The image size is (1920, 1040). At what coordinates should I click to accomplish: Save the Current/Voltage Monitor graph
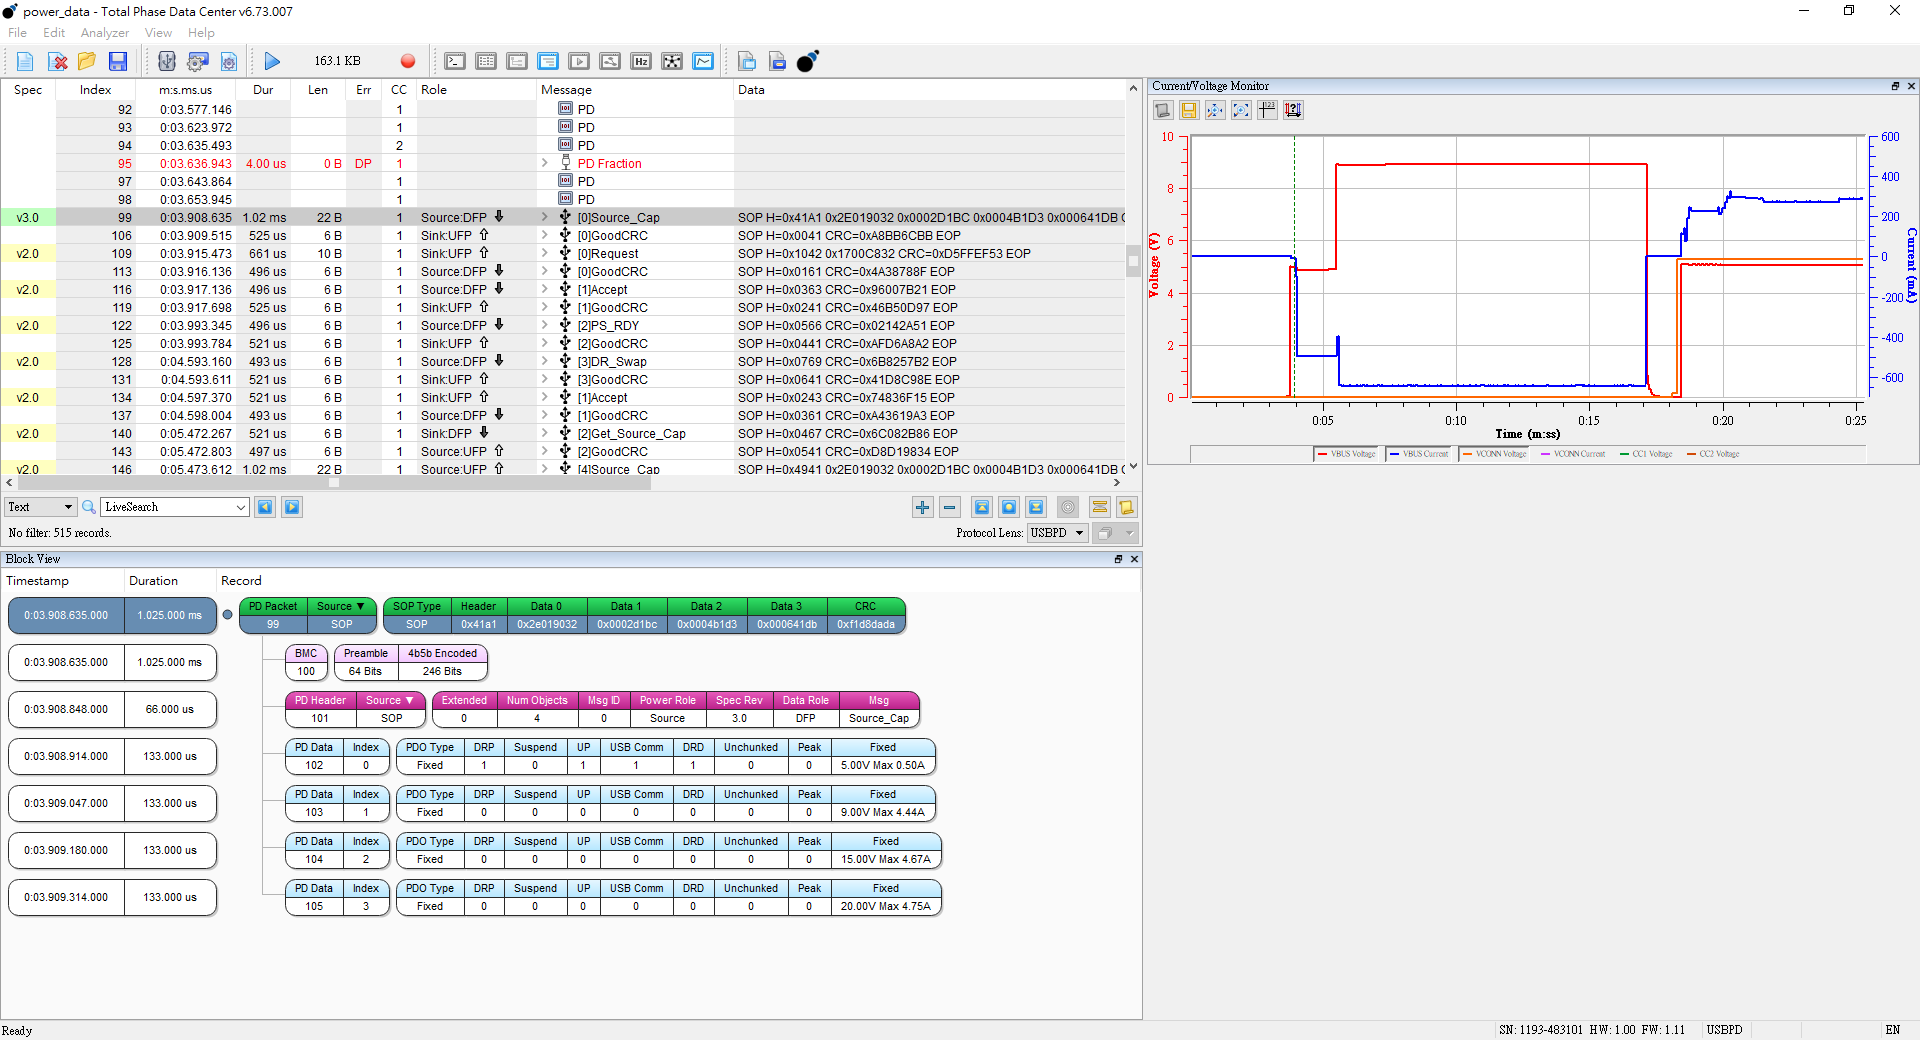[1189, 110]
